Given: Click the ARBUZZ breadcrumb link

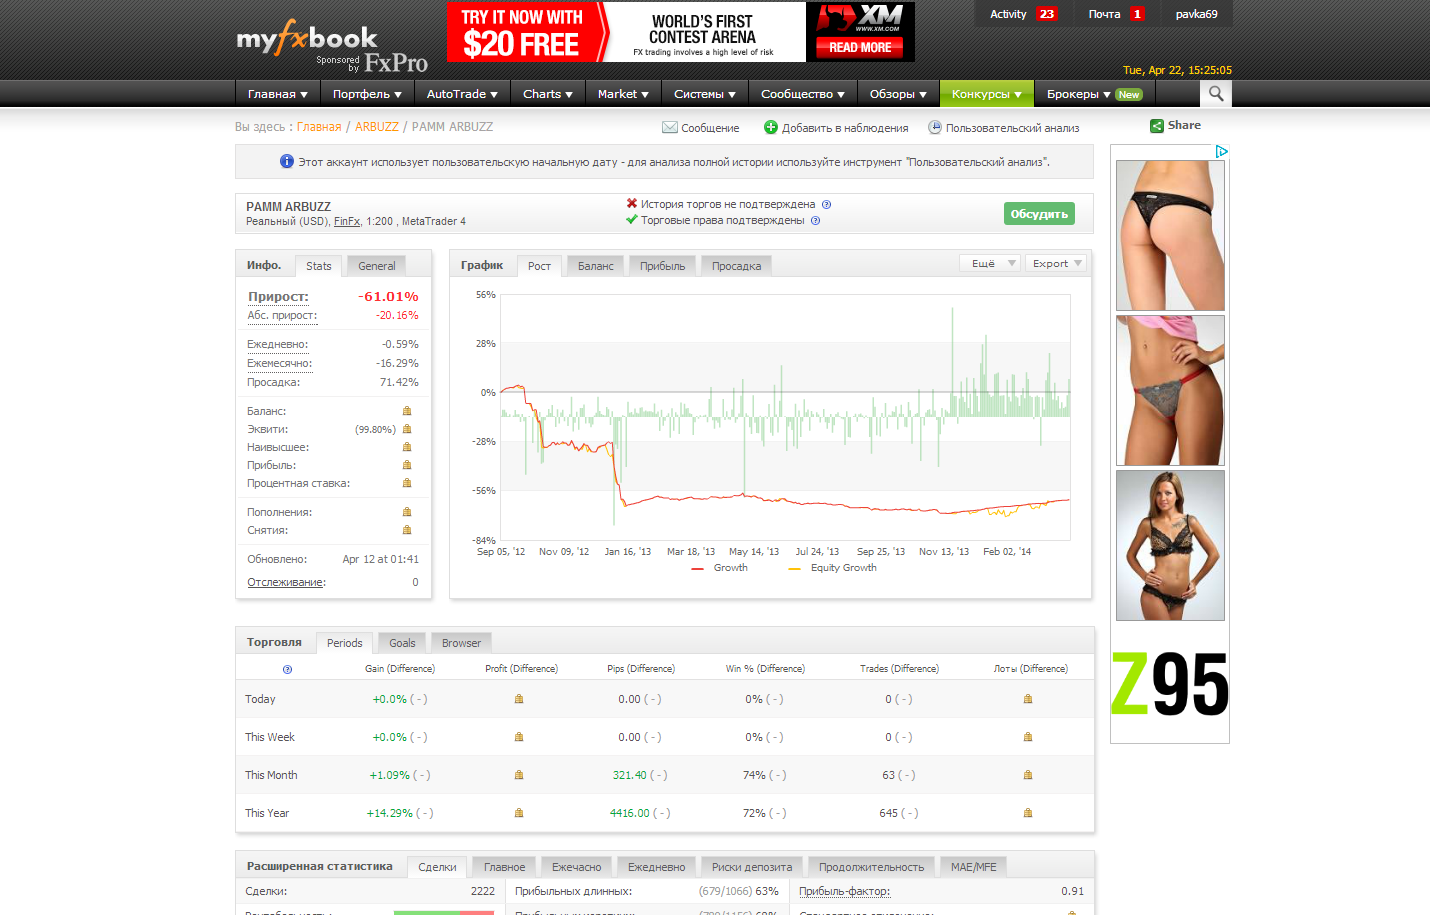Looking at the screenshot, I should [x=377, y=127].
